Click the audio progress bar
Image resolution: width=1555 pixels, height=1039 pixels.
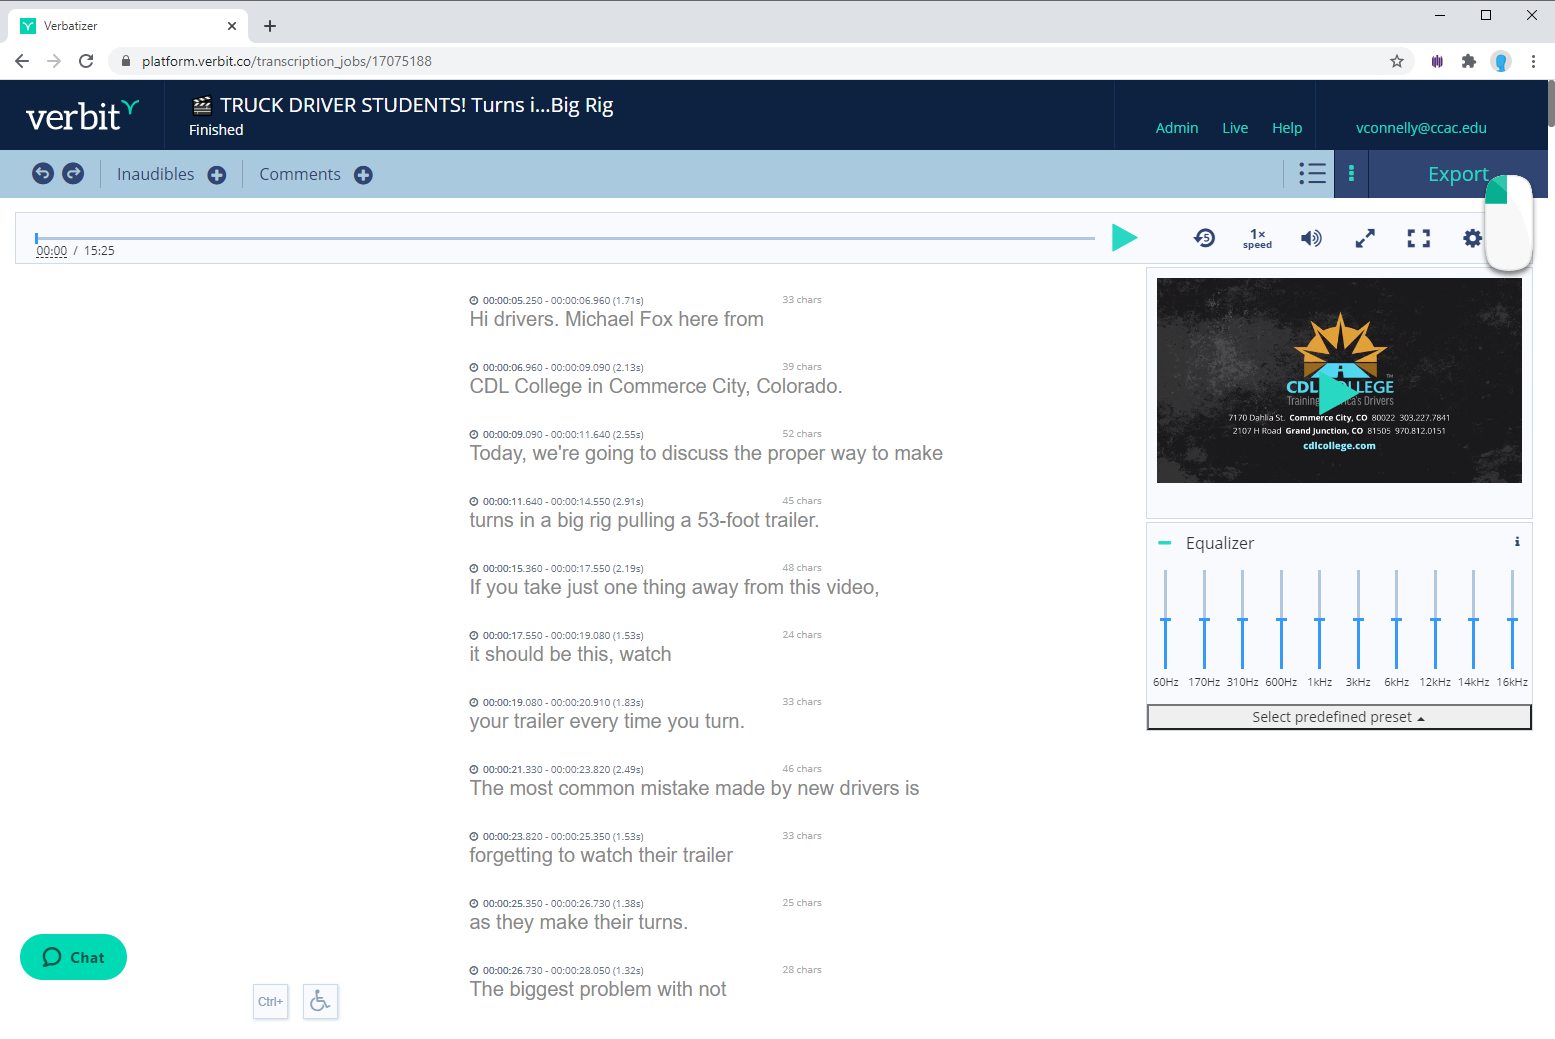pos(565,238)
